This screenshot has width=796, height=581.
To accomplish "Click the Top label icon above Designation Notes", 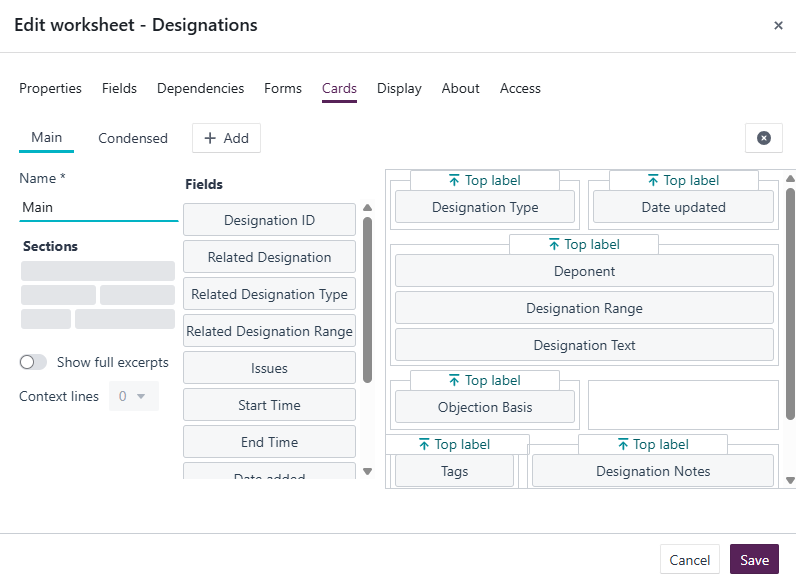I will [x=623, y=444].
